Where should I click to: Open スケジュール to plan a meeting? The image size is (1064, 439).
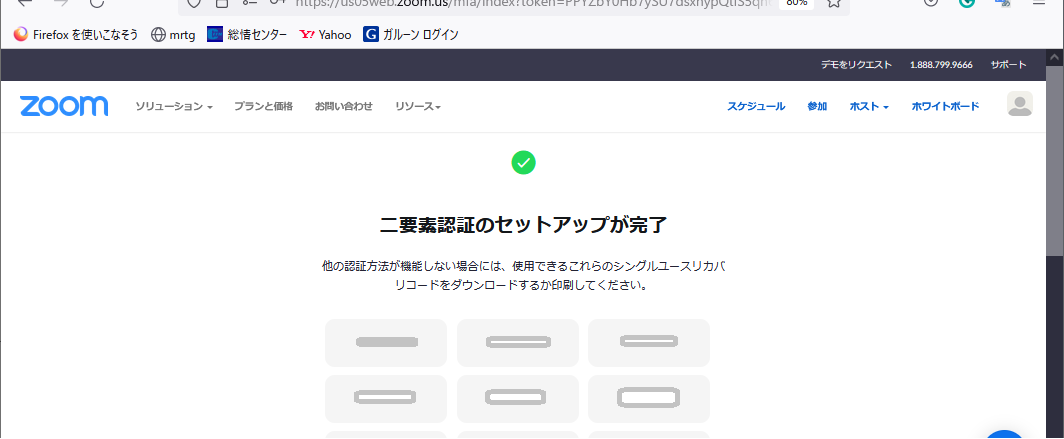coord(756,107)
